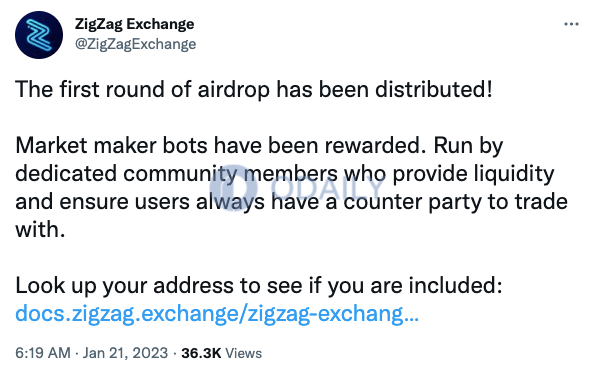Click the Market maker bots sentence
The image size is (596, 377).
(x=220, y=146)
